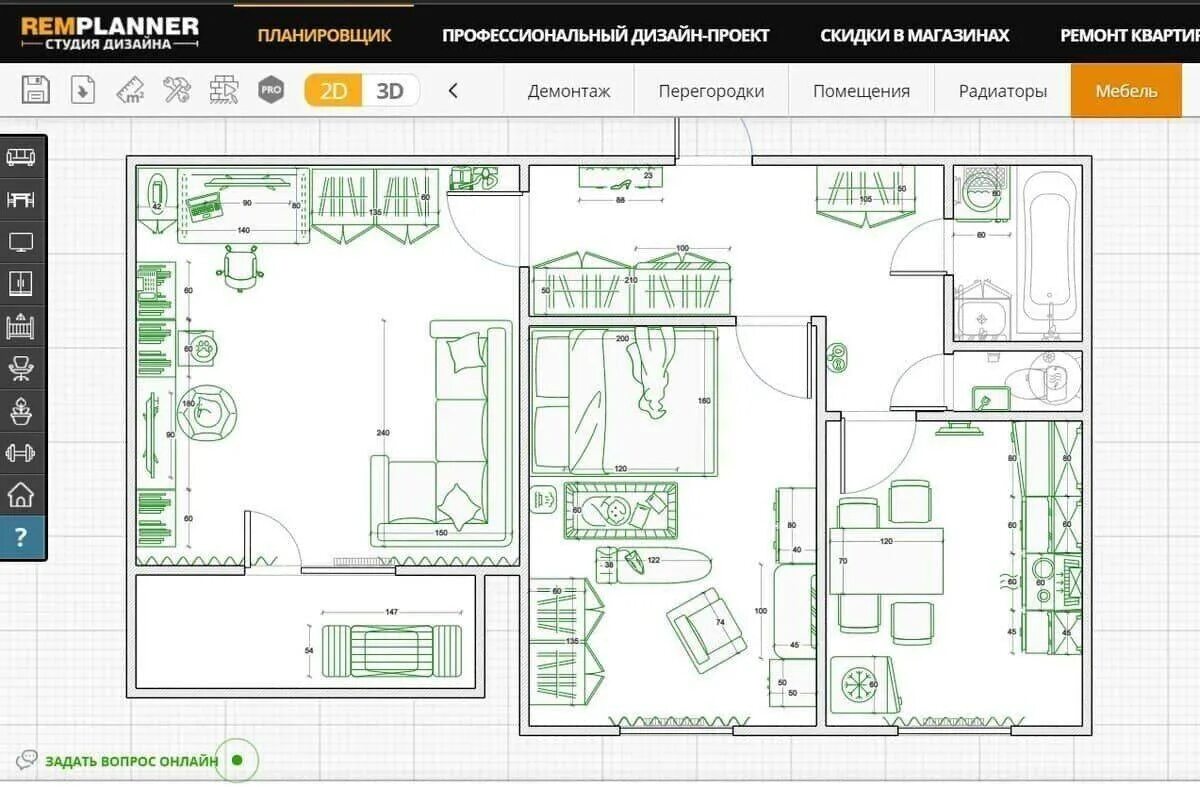Select the dumbbell sports category icon
This screenshot has width=1200, height=787.
pos(21,452)
